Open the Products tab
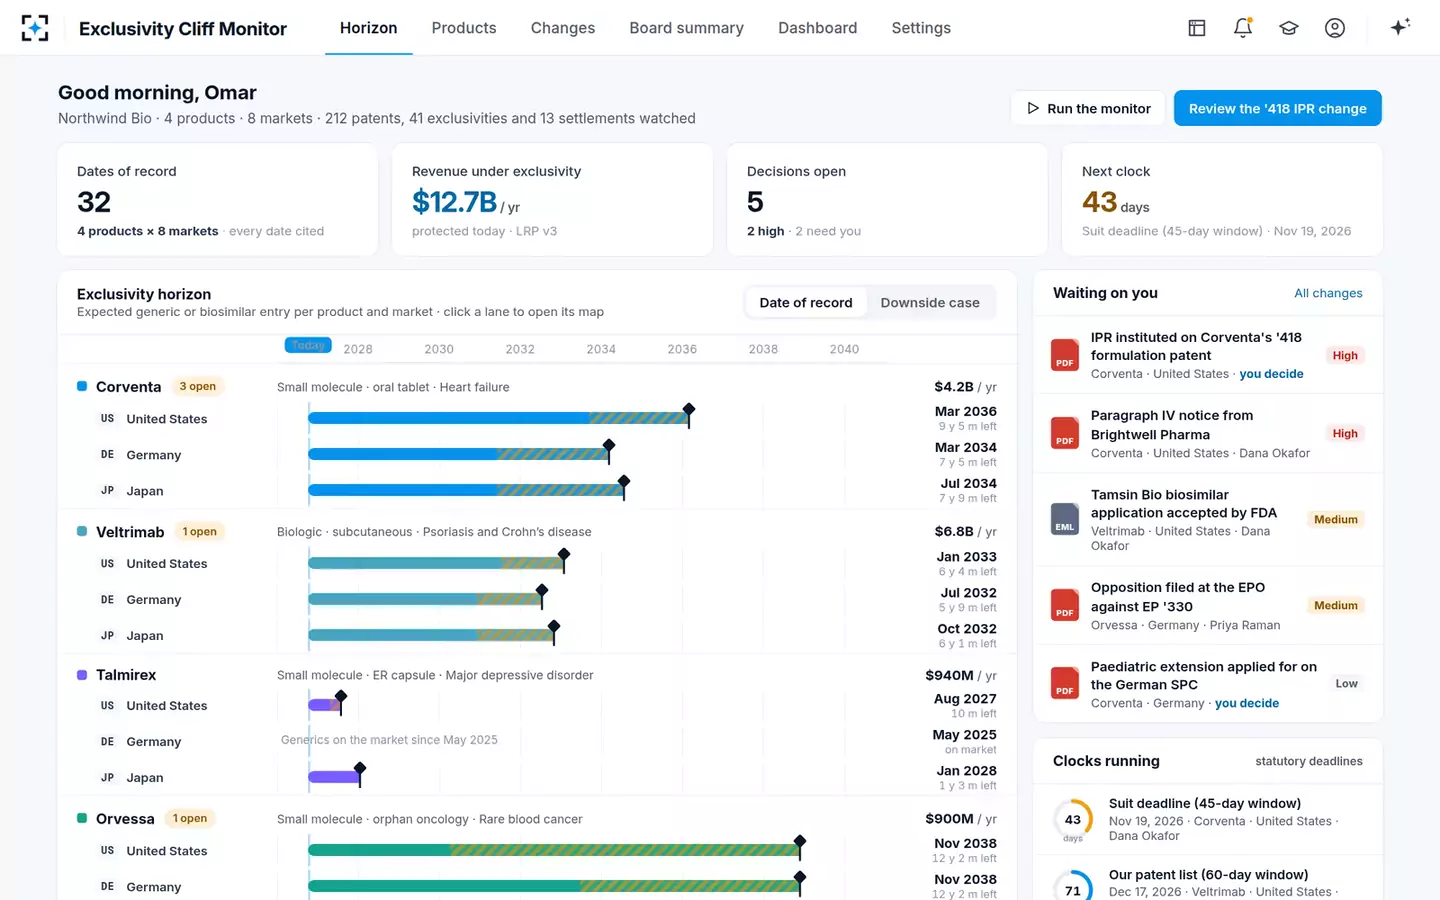This screenshot has width=1440, height=900. [x=464, y=28]
